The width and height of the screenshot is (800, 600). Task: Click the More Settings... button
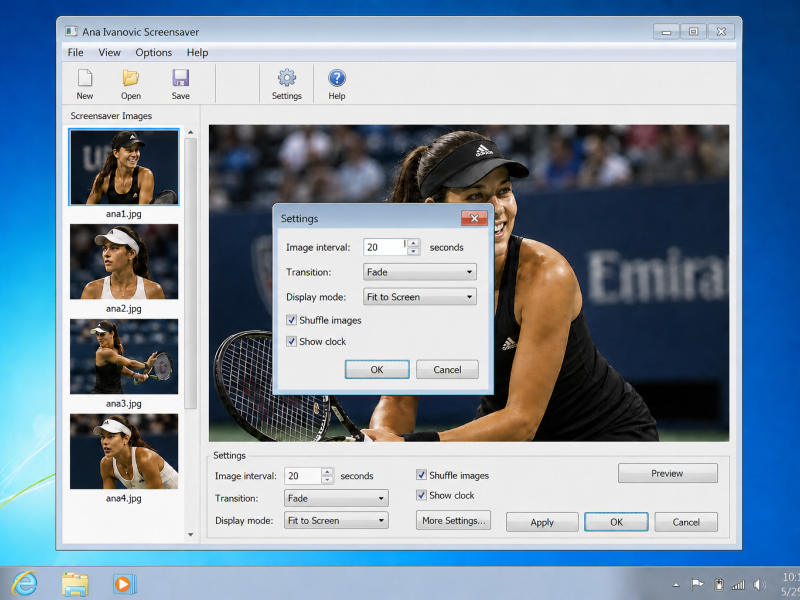coord(453,520)
